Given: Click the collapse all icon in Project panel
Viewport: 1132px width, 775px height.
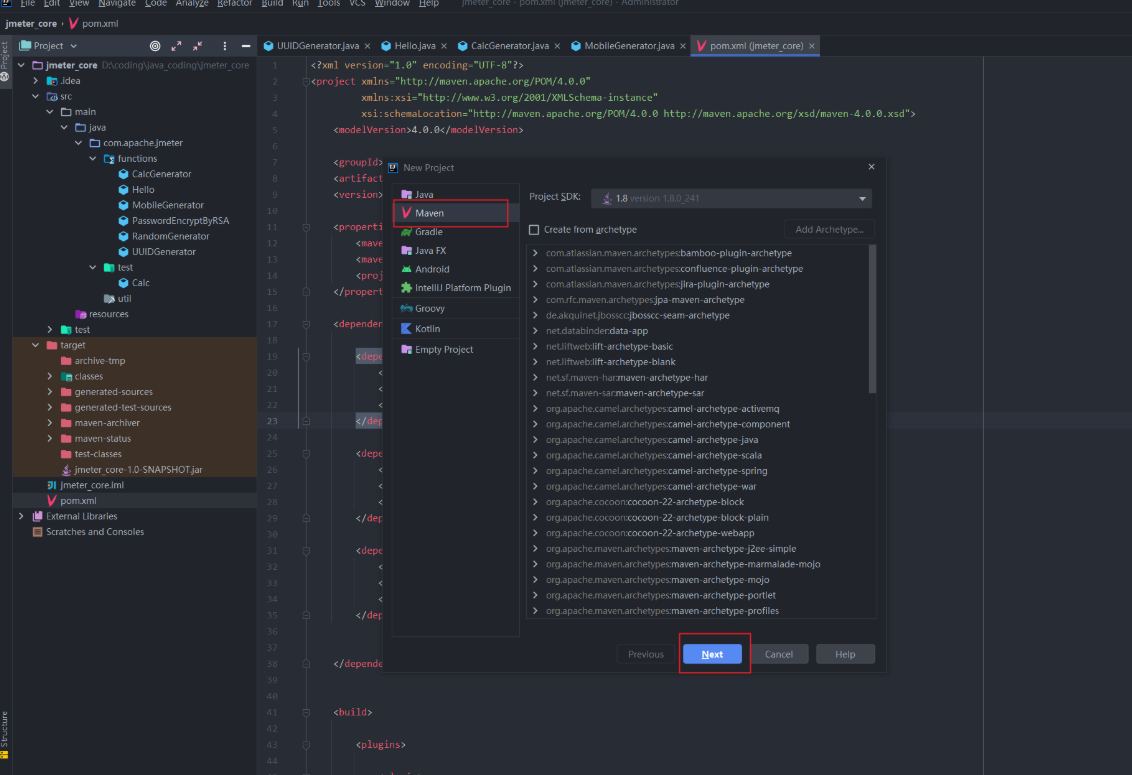Looking at the screenshot, I should (x=197, y=46).
